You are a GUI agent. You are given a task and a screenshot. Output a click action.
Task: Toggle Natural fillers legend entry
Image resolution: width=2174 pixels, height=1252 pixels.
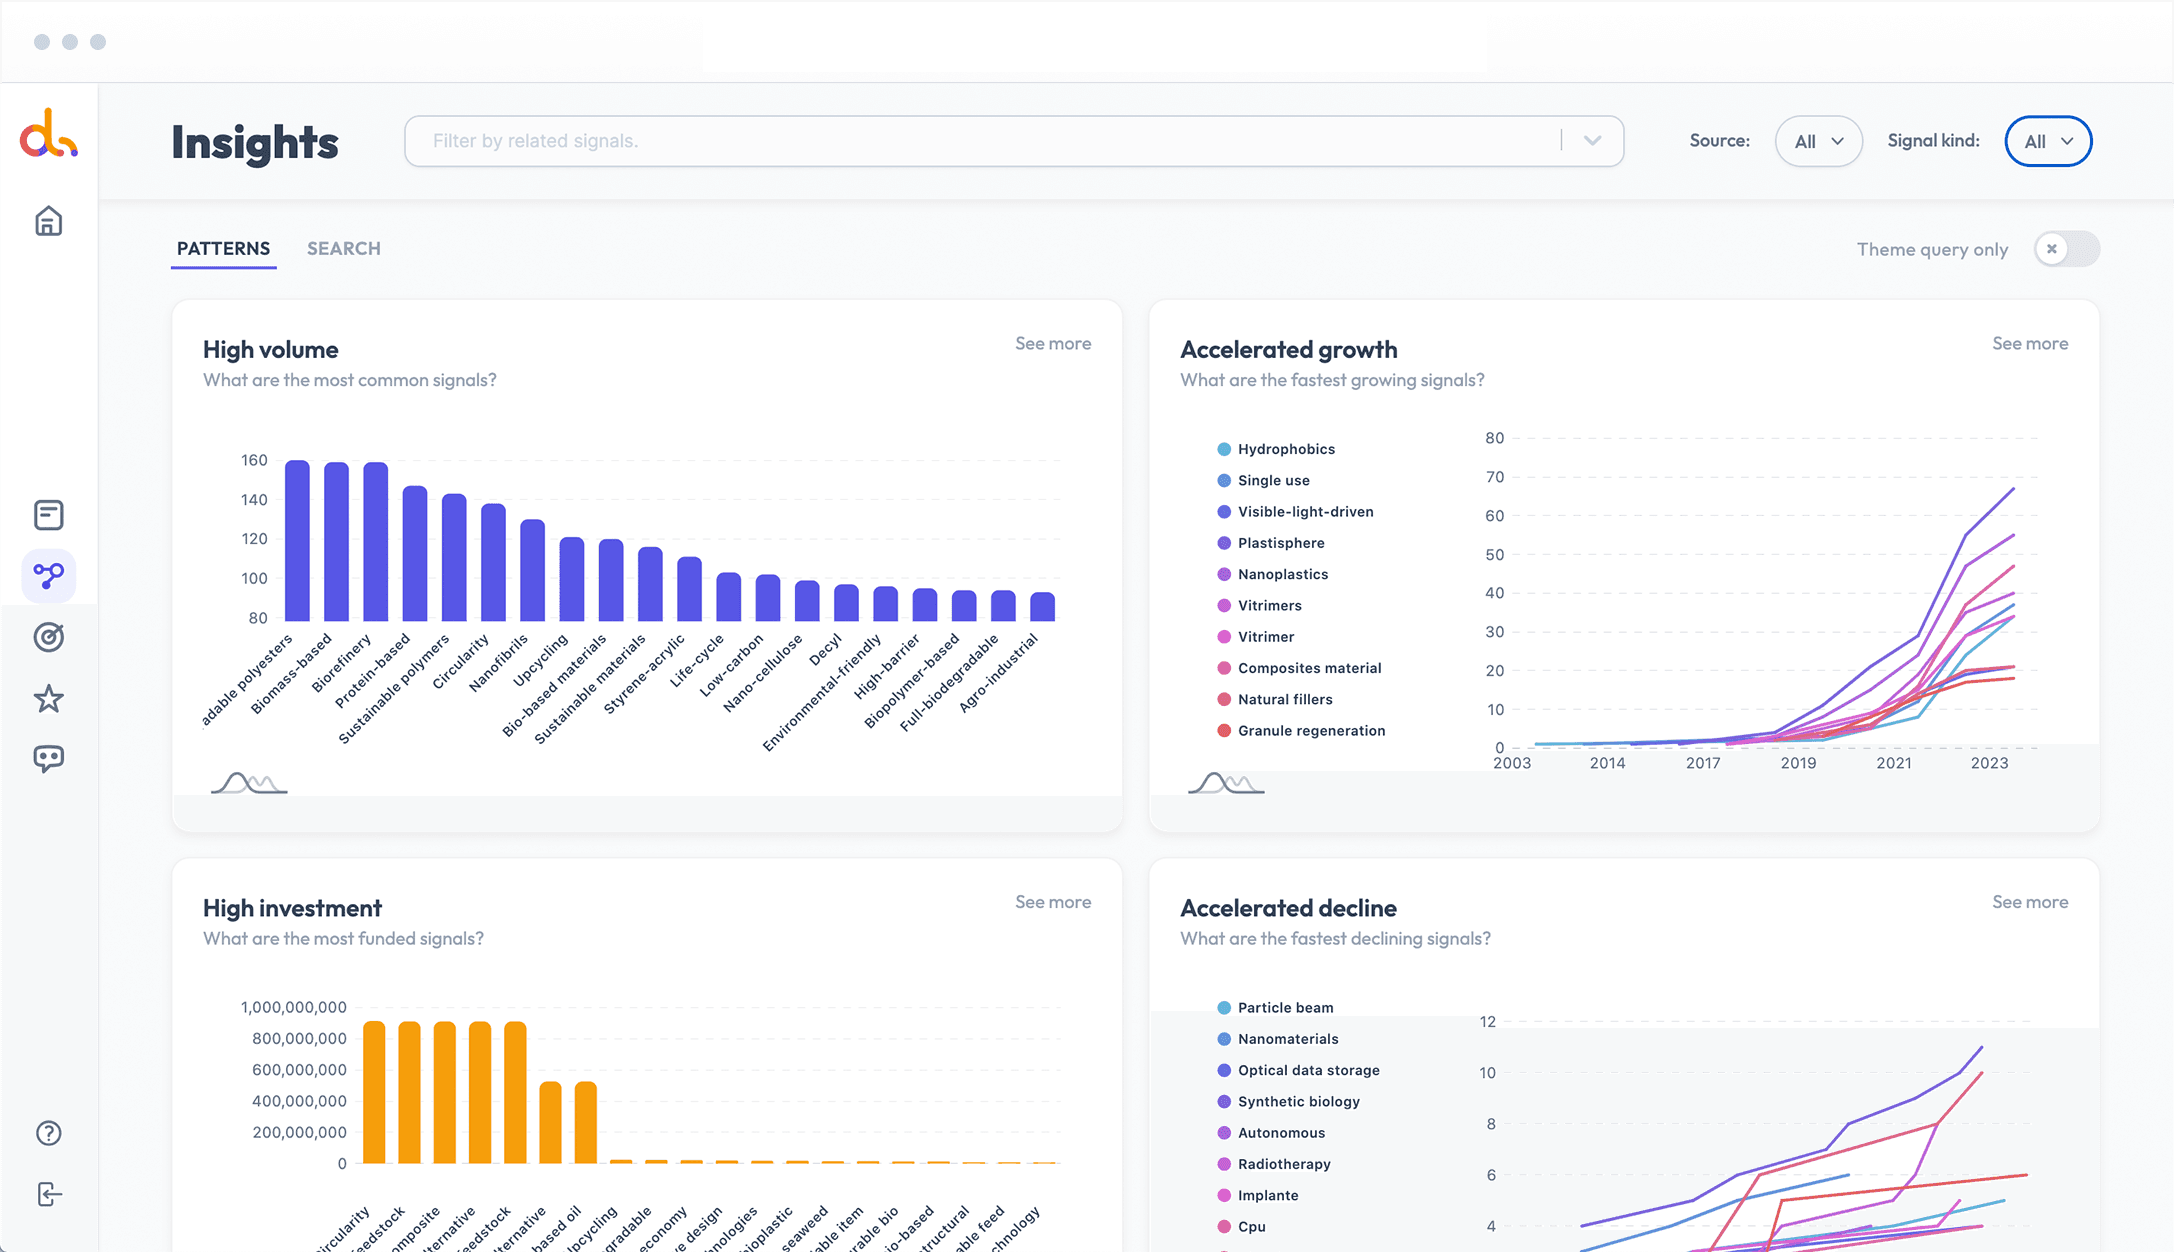coord(1274,699)
